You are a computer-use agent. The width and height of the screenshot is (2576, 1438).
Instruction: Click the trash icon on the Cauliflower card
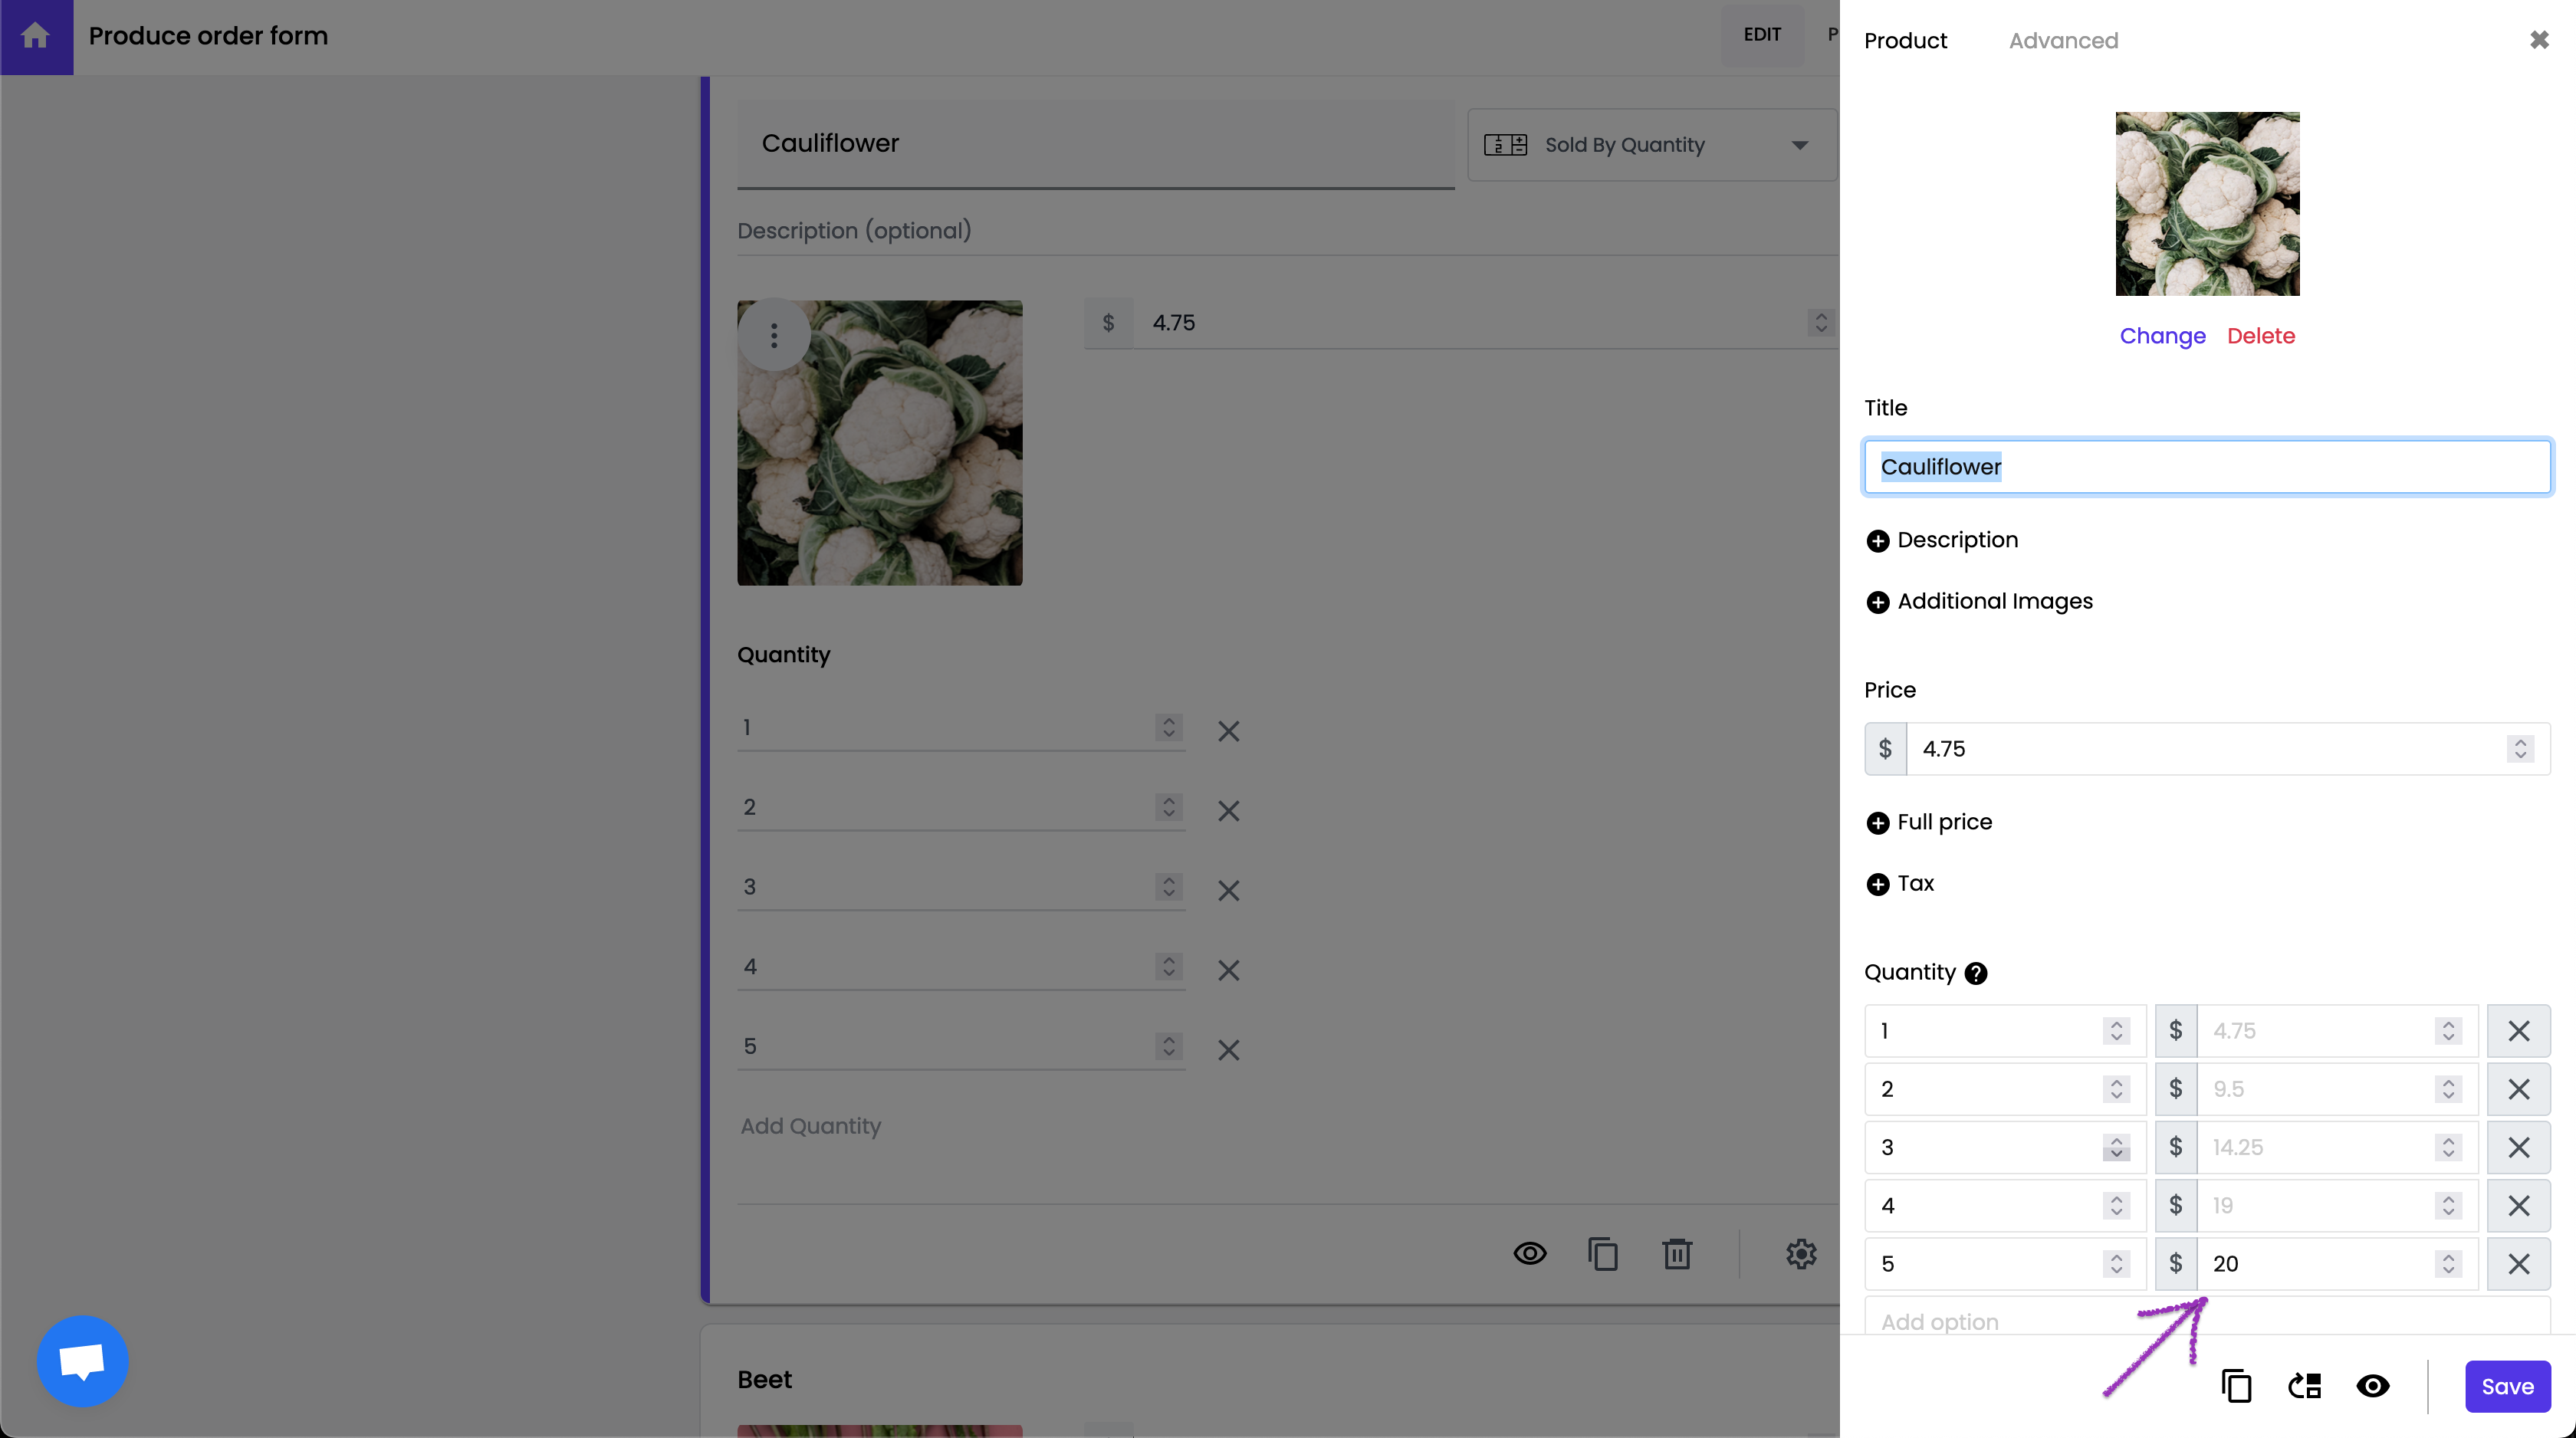click(1677, 1254)
